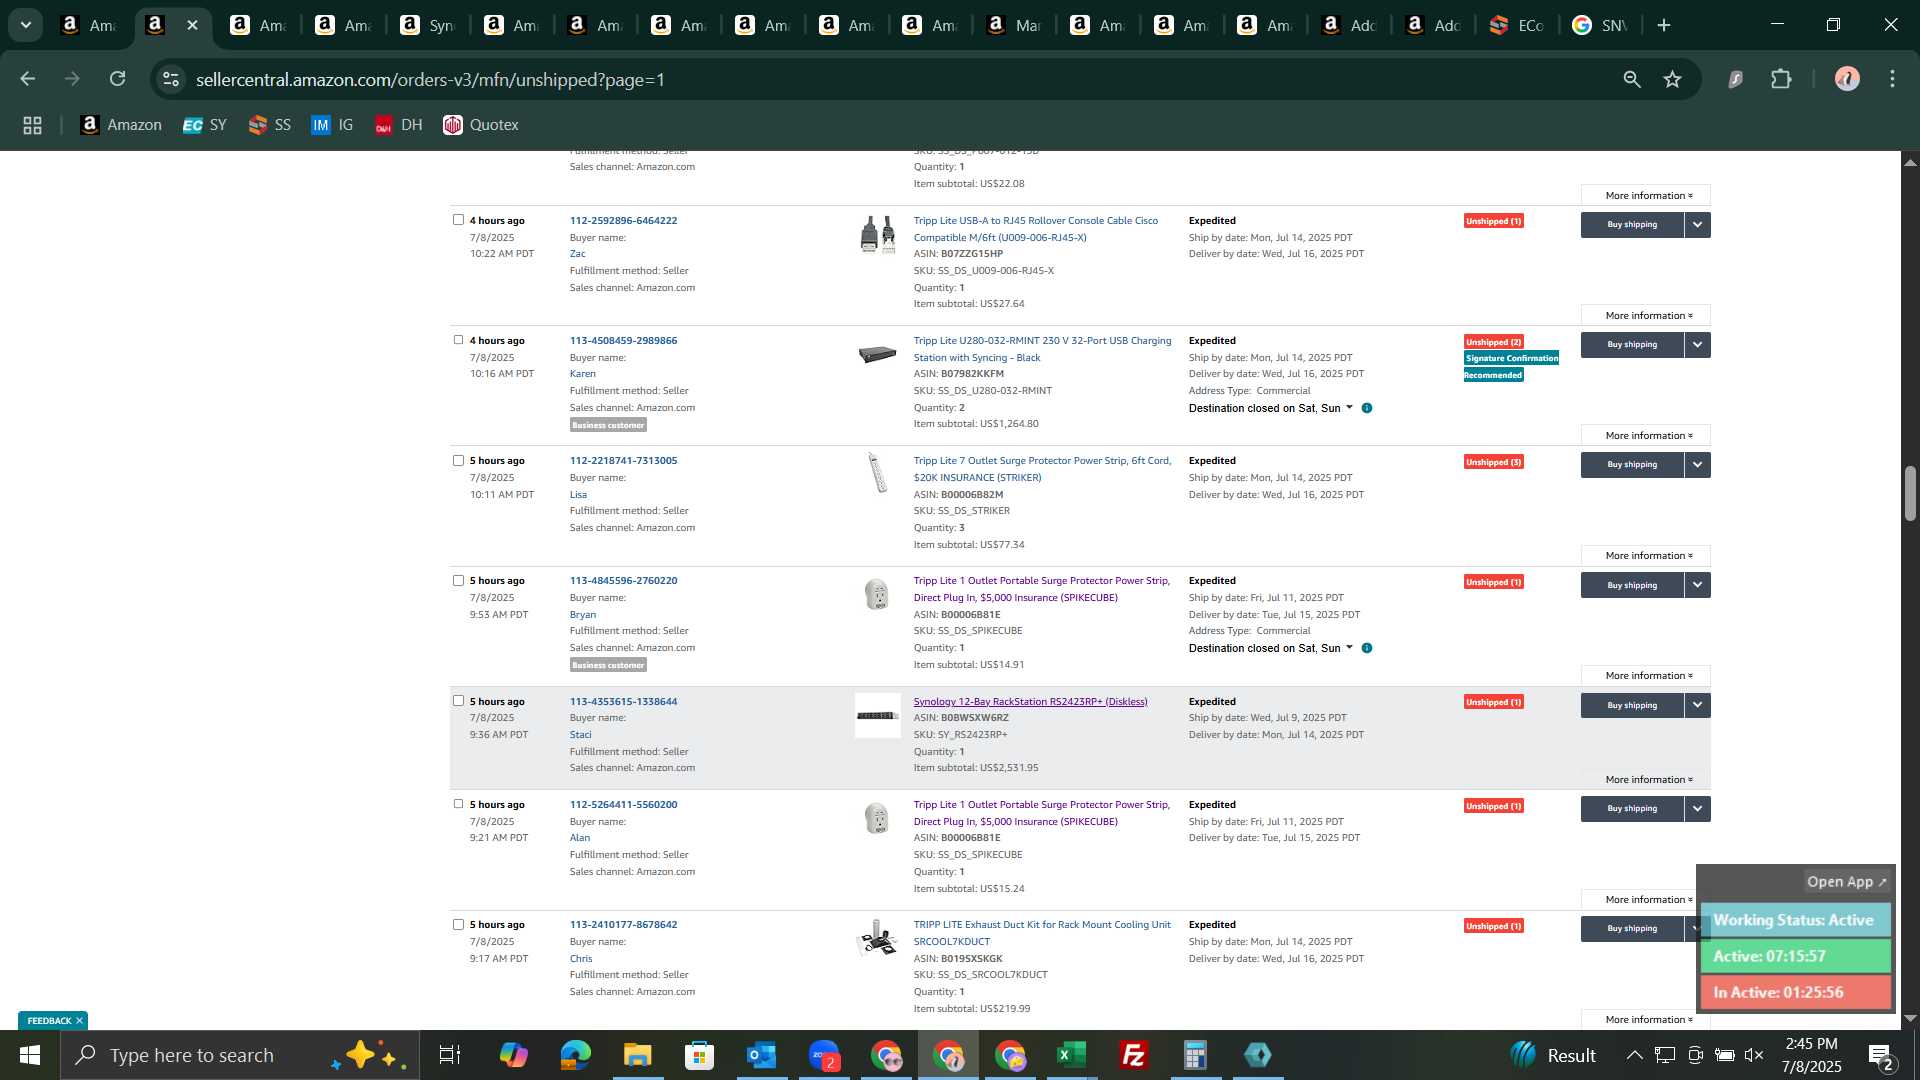Close the current active browser tab
The width and height of the screenshot is (1920, 1080).
193,25
